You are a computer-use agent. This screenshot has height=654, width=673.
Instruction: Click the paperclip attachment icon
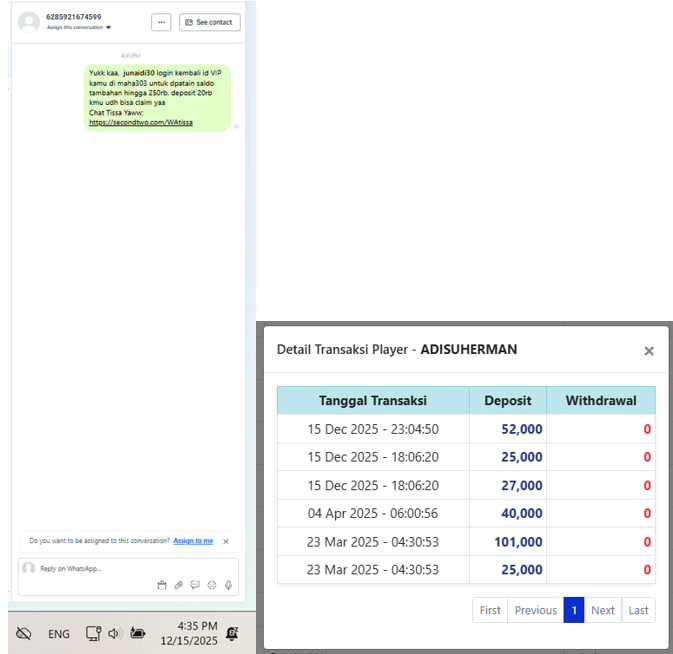(x=179, y=585)
